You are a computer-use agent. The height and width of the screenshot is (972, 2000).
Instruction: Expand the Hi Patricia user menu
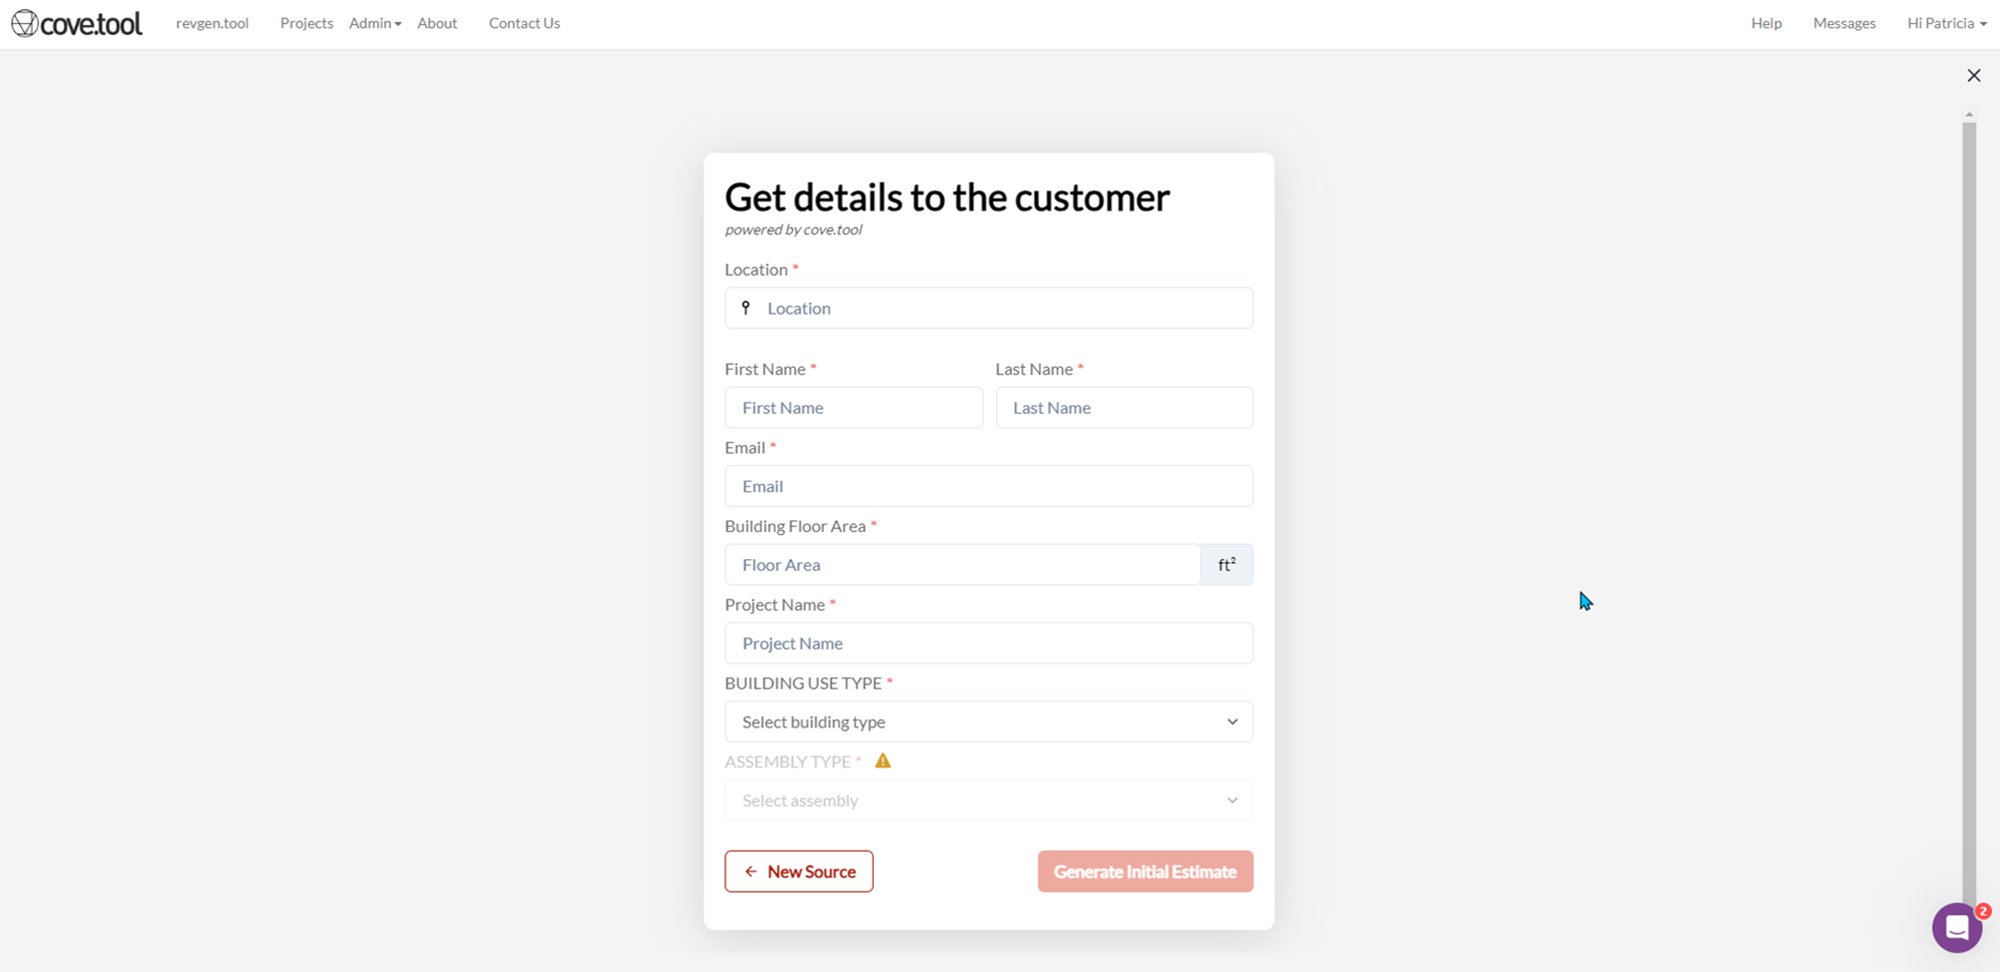1946,23
